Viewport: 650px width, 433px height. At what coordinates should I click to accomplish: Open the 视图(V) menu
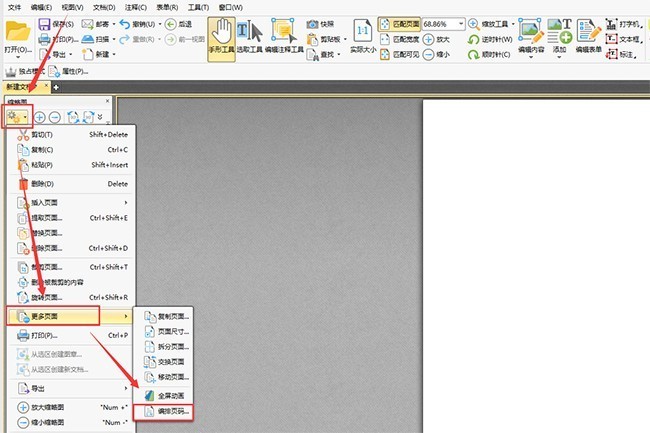[73, 7]
